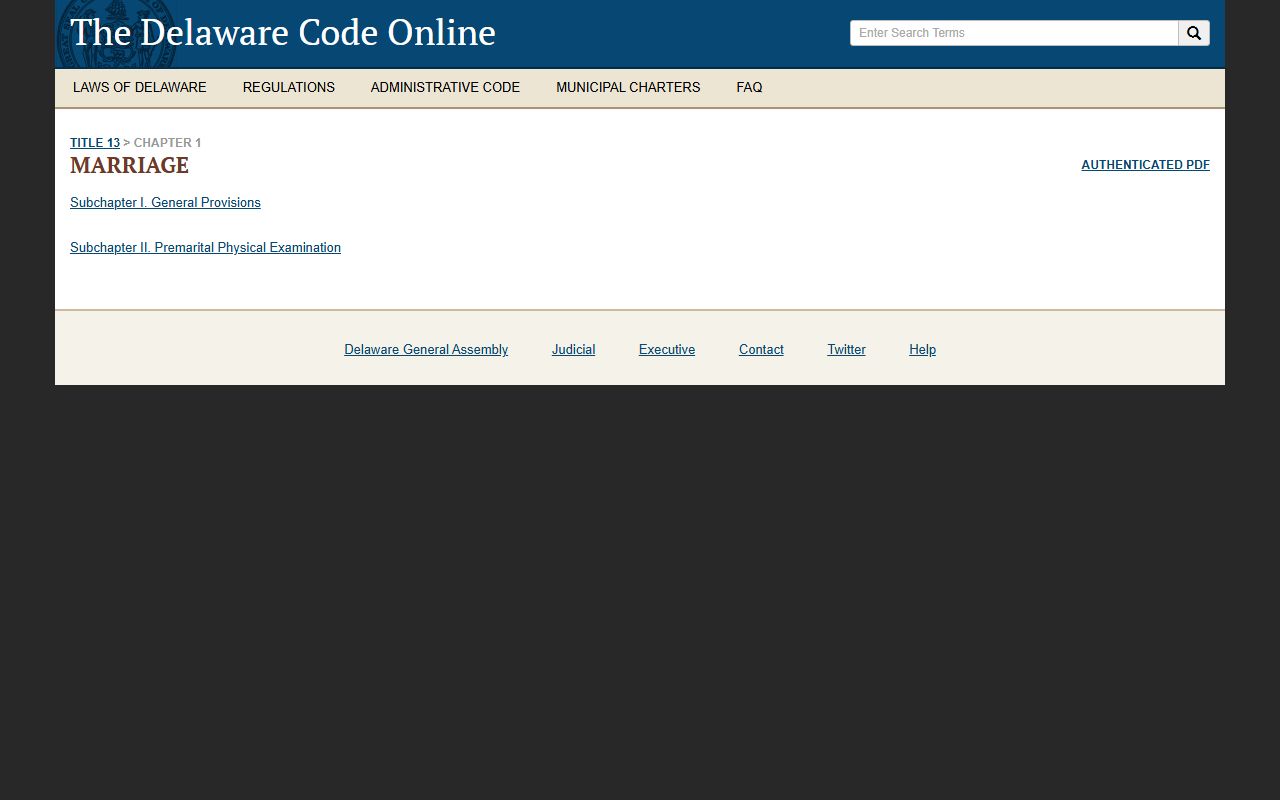Go to the Contact page

click(761, 350)
